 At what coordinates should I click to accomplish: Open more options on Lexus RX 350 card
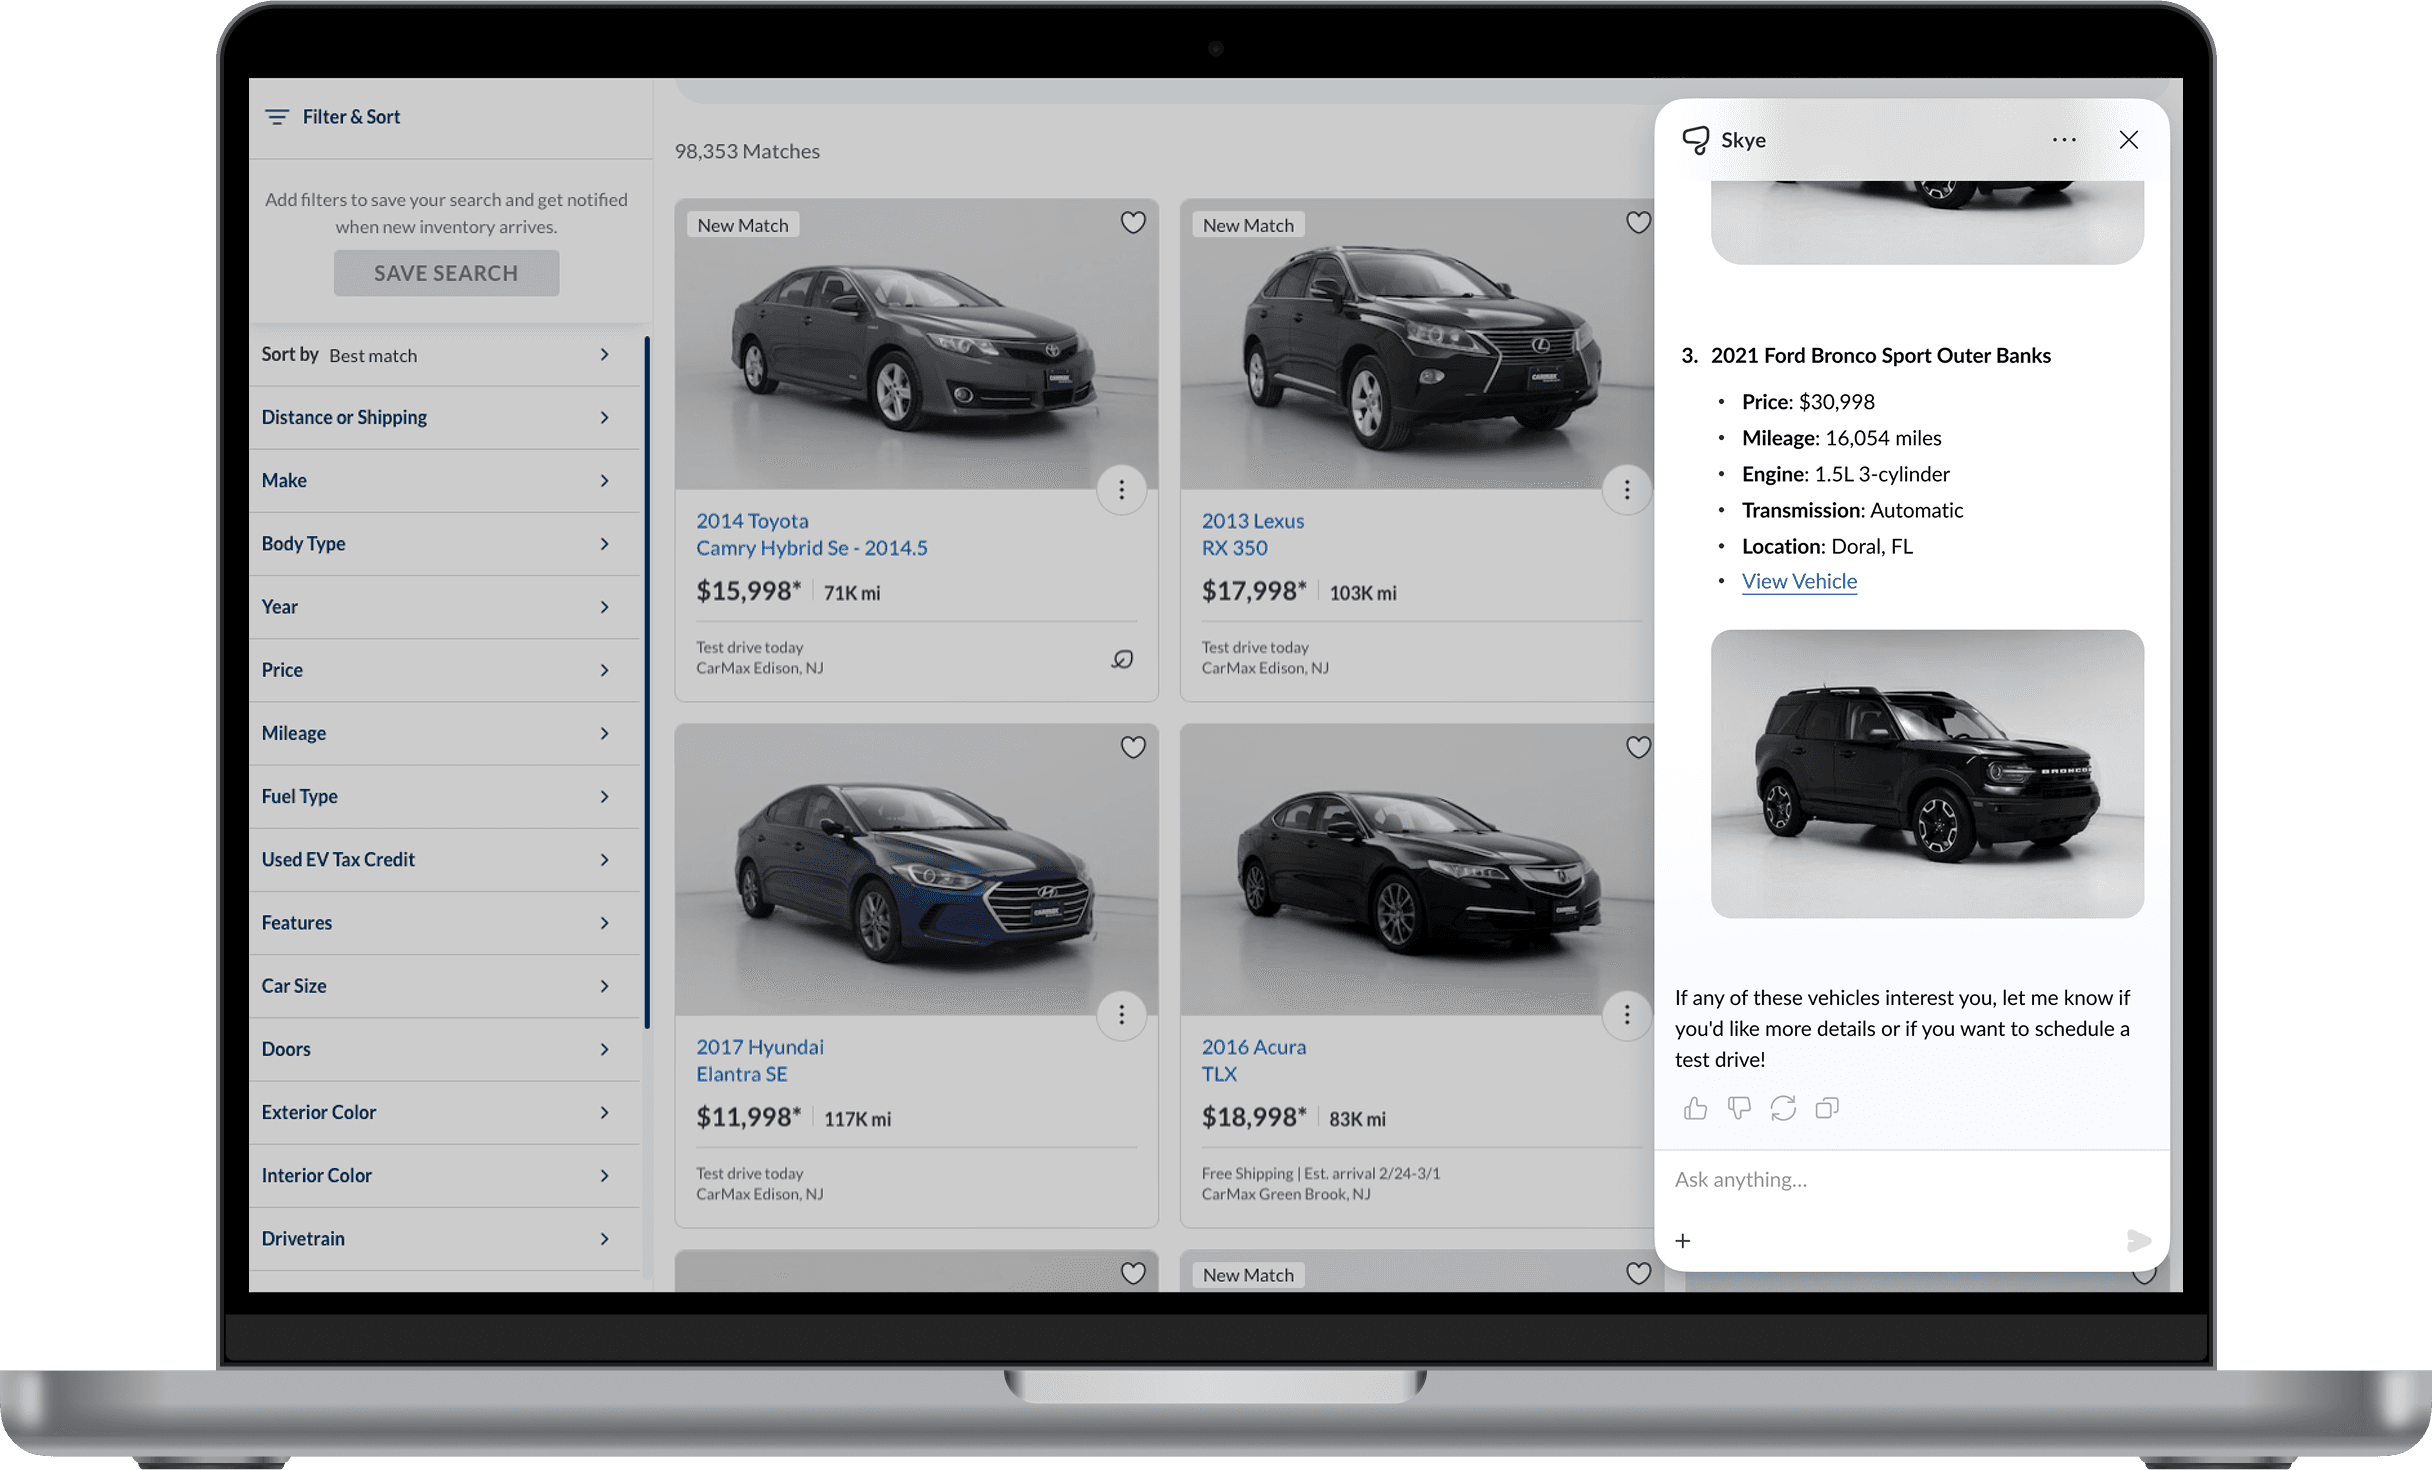[1627, 489]
